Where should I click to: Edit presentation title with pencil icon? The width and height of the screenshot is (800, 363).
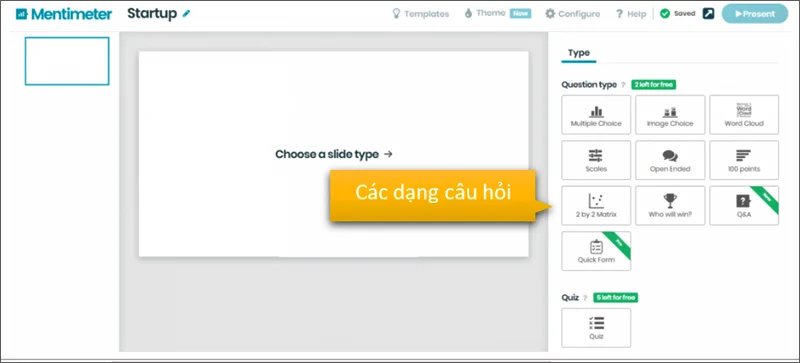pos(187,14)
